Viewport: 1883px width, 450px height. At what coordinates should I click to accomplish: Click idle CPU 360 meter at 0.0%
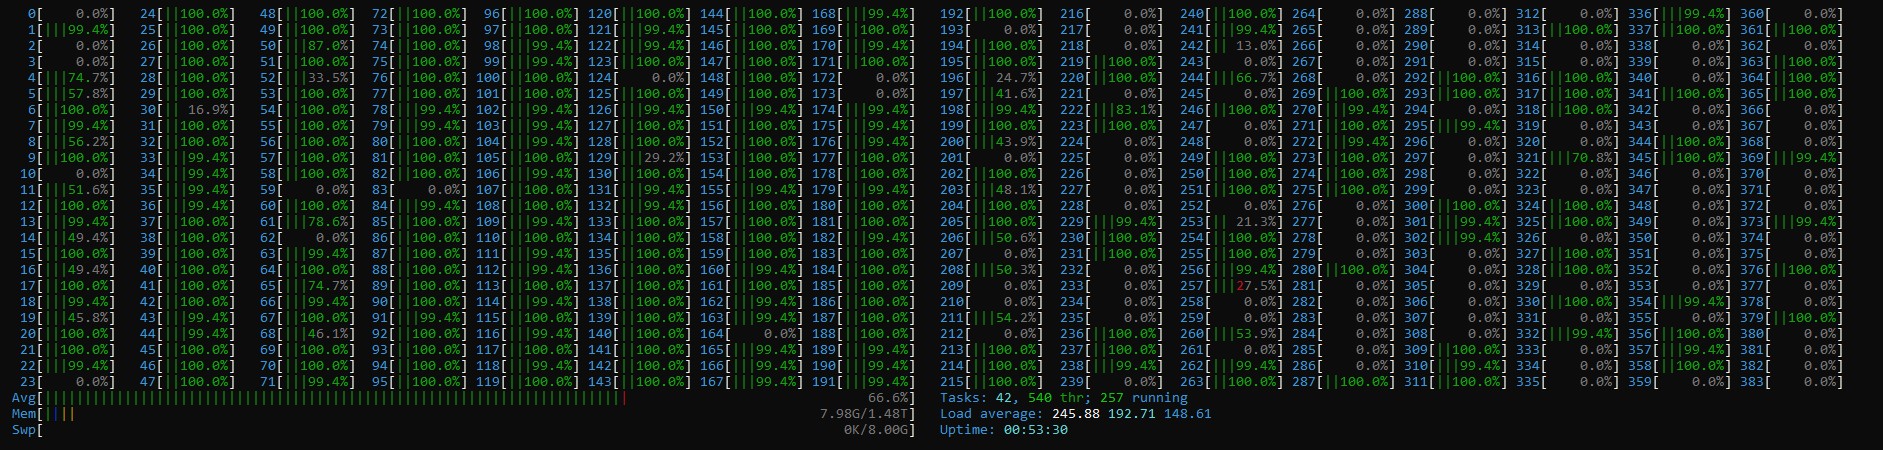1792,14
